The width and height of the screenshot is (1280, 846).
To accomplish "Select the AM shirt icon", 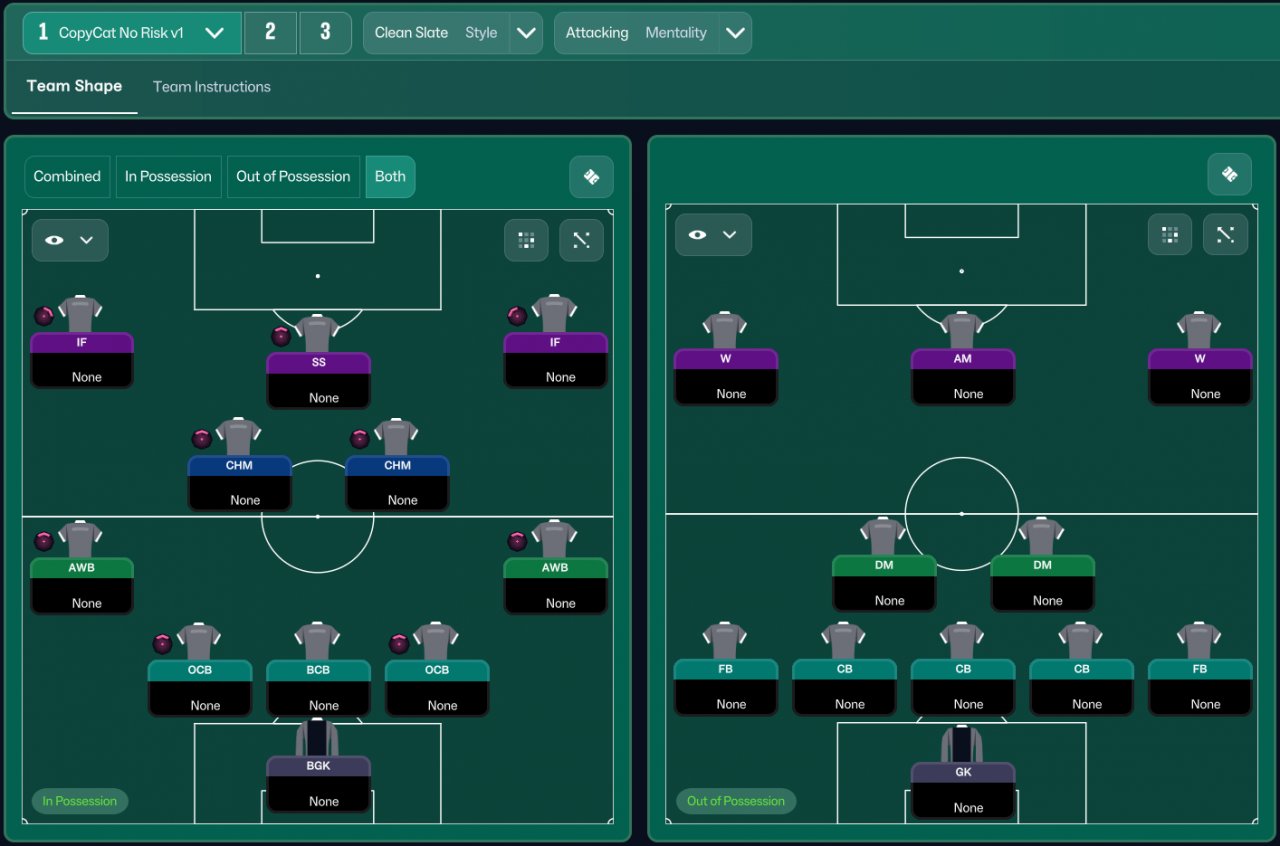I will point(962,330).
